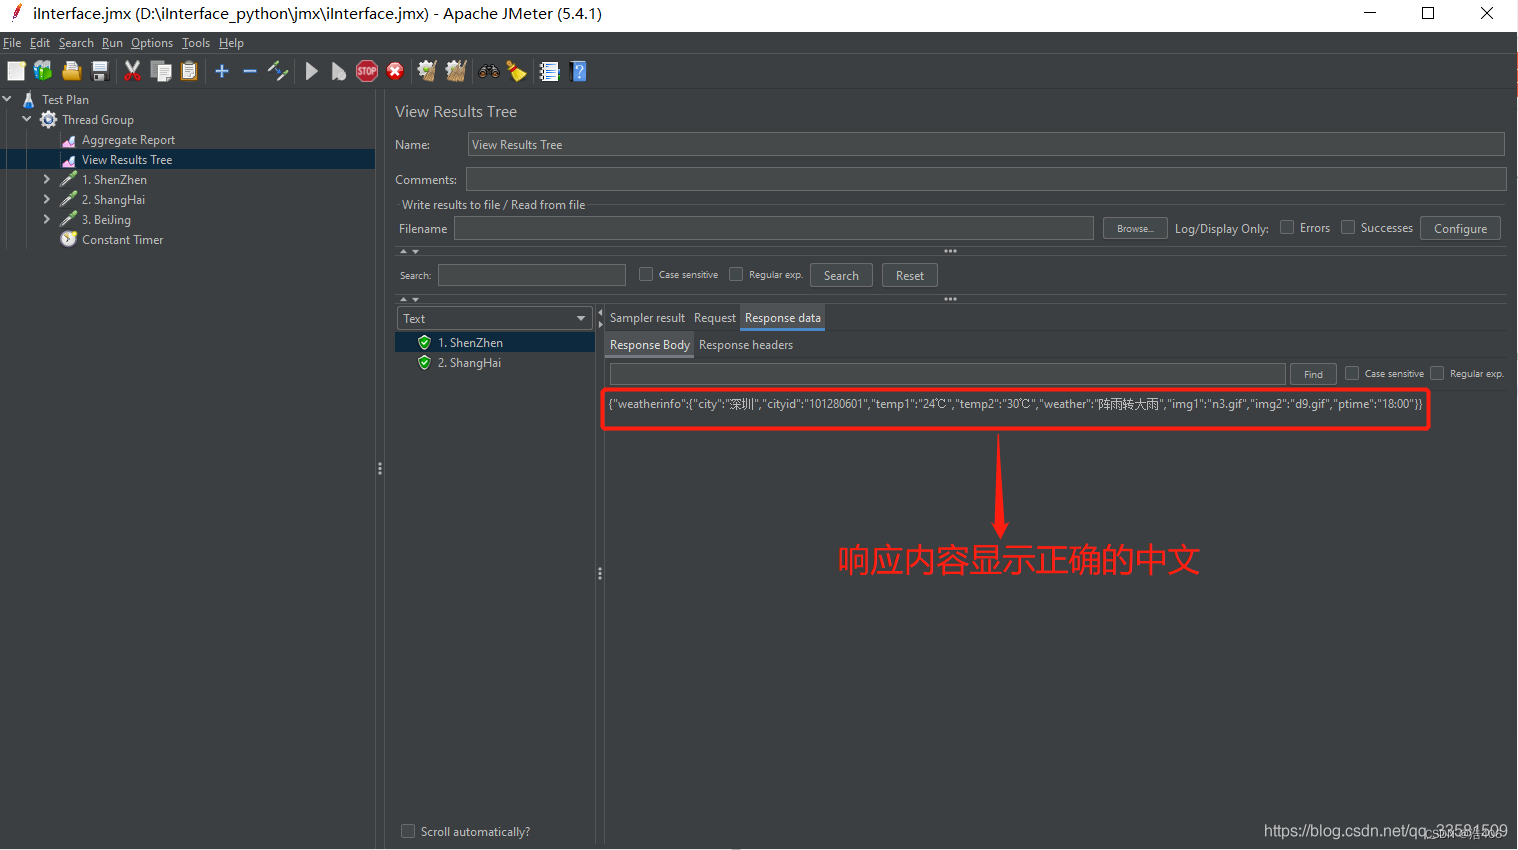Switch to the Request tab

[x=715, y=318]
